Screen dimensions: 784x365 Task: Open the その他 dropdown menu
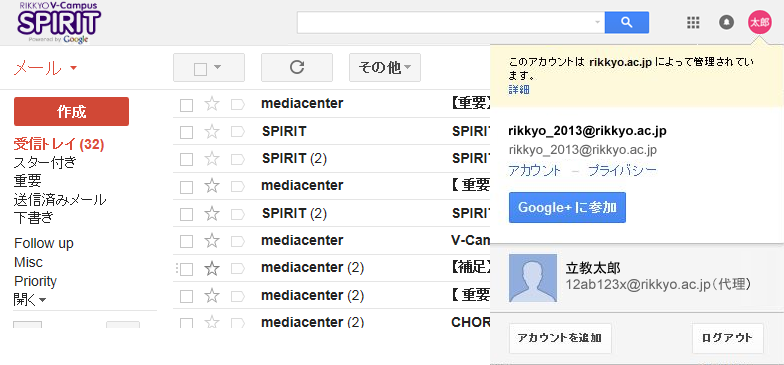384,67
